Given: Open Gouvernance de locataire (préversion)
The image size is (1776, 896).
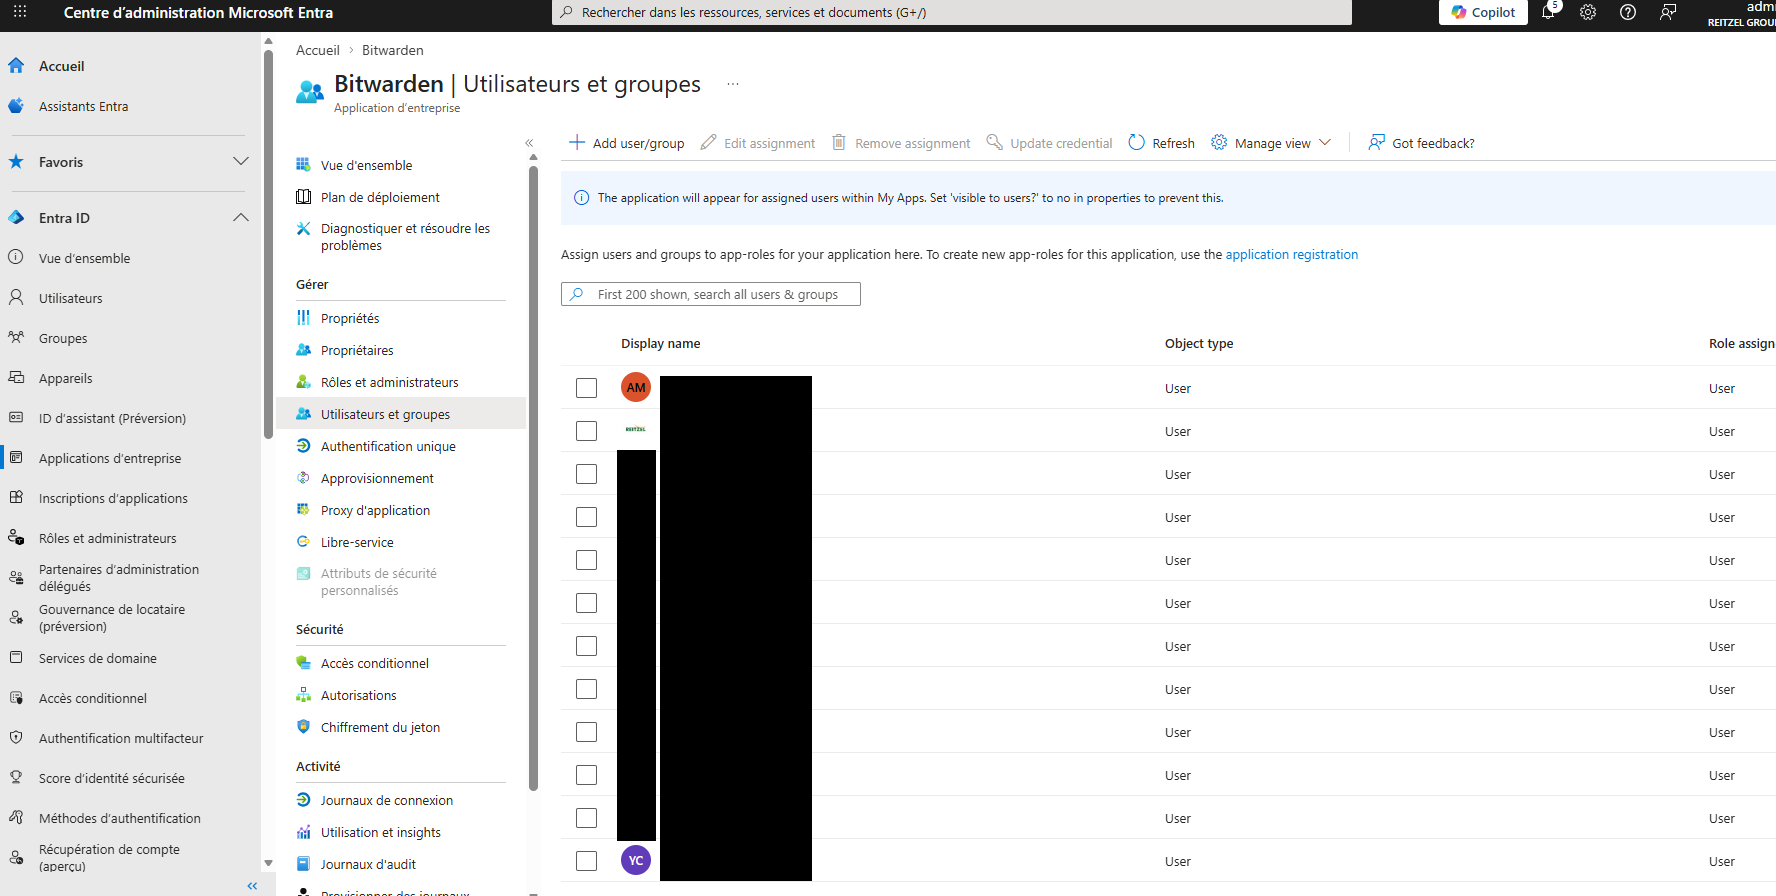Looking at the screenshot, I should tap(112, 618).
